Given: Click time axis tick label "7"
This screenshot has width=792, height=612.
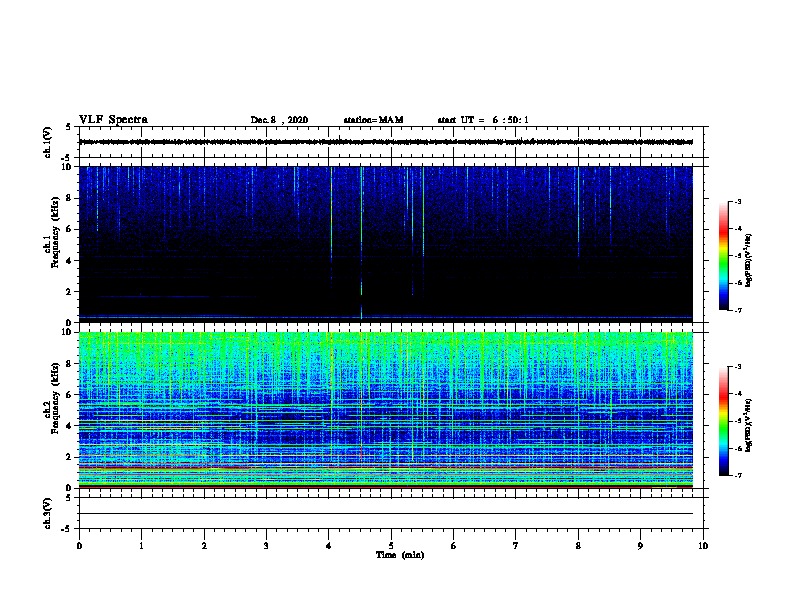Looking at the screenshot, I should [516, 545].
